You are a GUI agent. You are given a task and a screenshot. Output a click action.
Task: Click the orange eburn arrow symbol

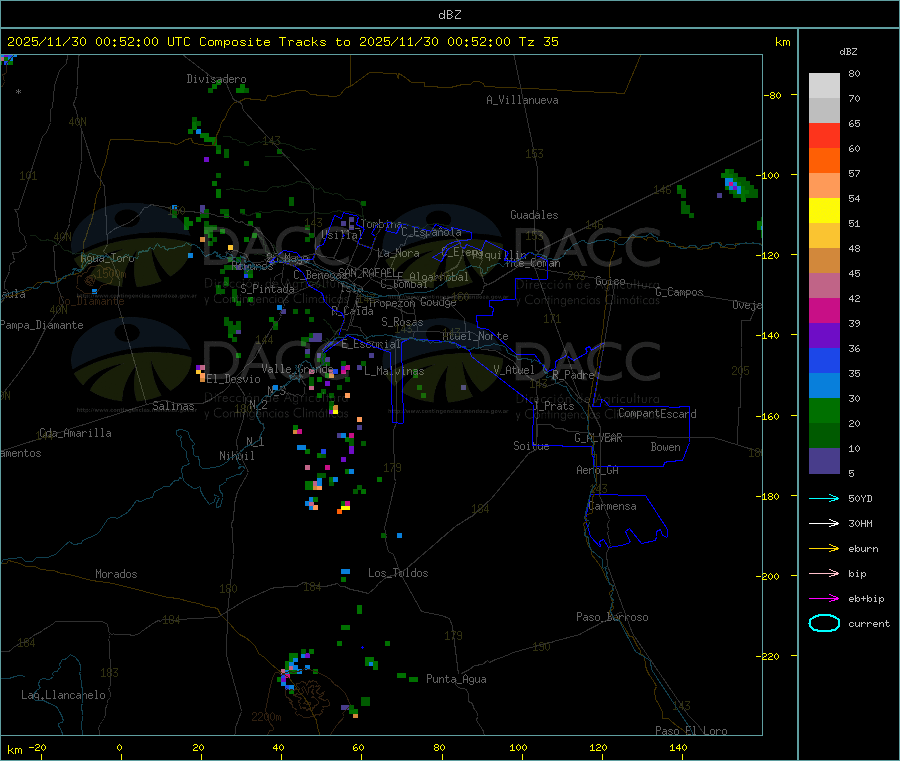[x=824, y=548]
